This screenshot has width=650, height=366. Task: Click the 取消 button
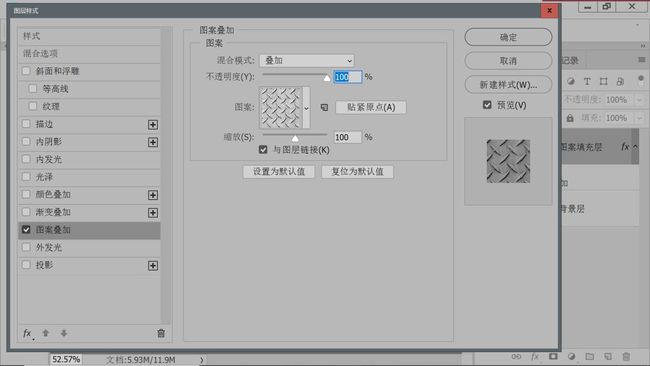pyautogui.click(x=508, y=61)
